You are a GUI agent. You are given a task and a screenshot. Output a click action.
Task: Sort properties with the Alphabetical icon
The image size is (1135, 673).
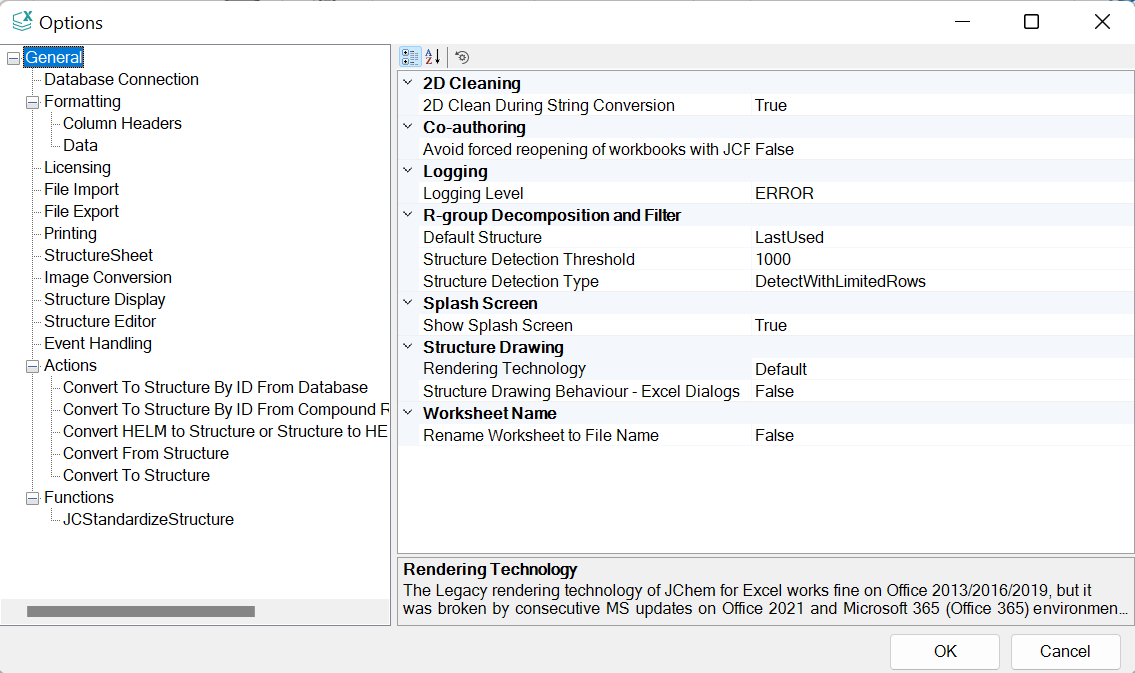point(432,57)
